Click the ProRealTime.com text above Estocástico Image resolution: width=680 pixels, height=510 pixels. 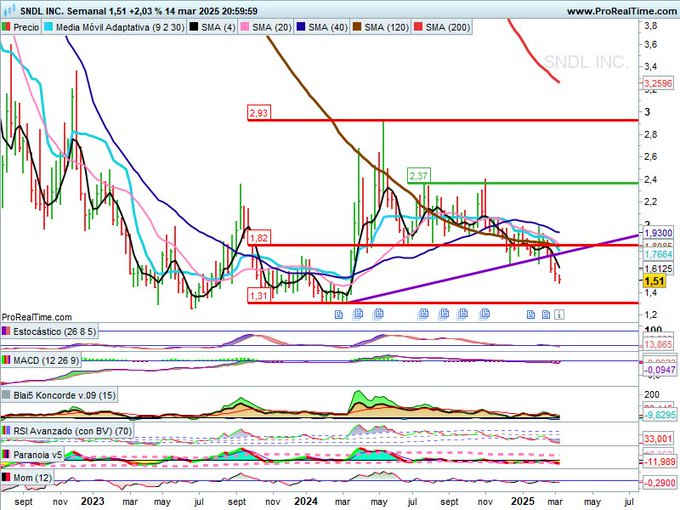pos(37,317)
